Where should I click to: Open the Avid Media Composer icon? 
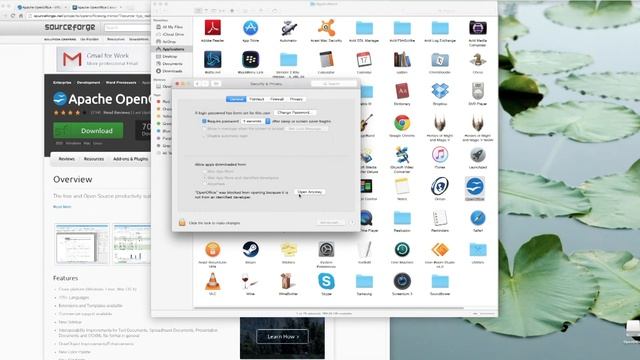tap(478, 28)
